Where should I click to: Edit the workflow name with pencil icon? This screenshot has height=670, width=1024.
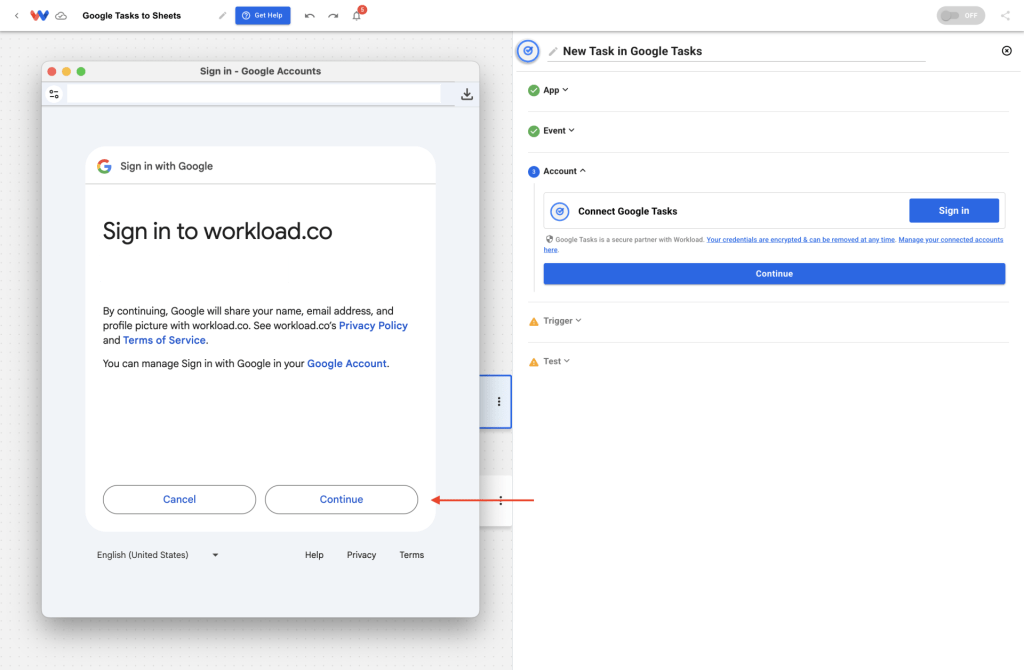(x=222, y=16)
